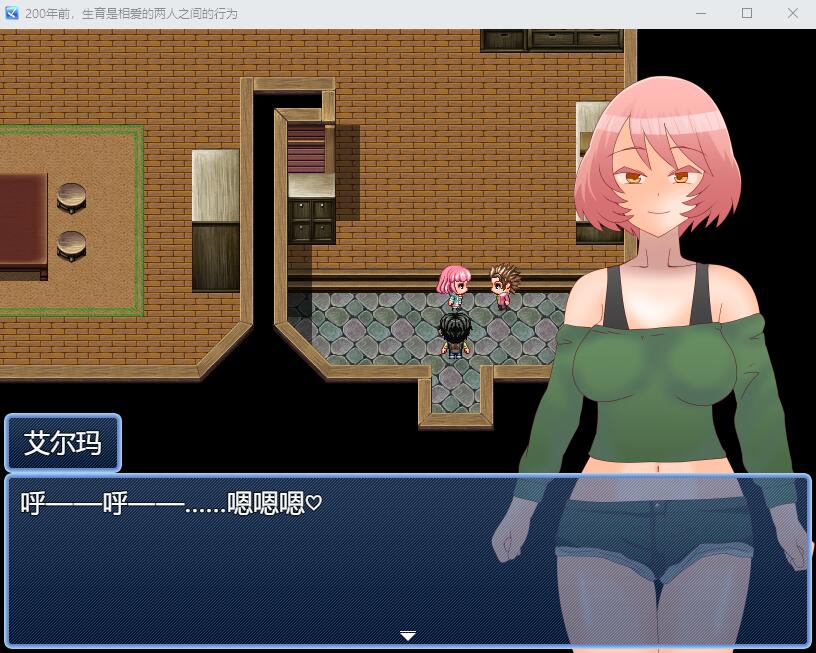Close the game window
The width and height of the screenshot is (816, 653).
click(x=793, y=13)
